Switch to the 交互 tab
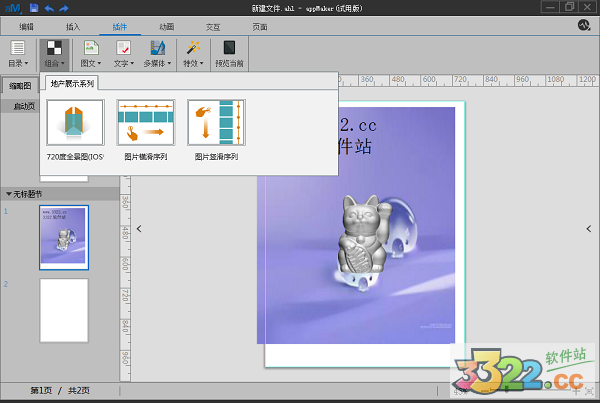The height and width of the screenshot is (403, 600). point(213,25)
